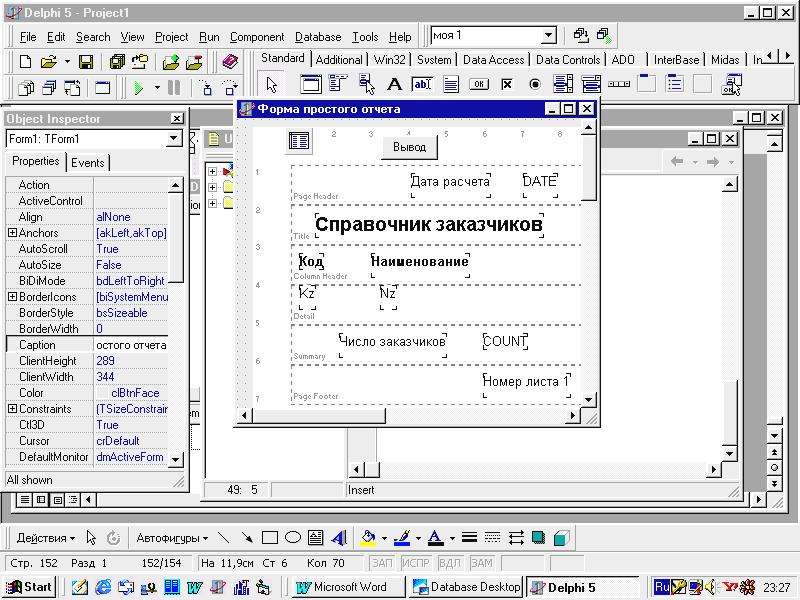This screenshot has width=800, height=600.
Task: Open the dropdown arrow next to Open icon
Action: tap(67, 62)
